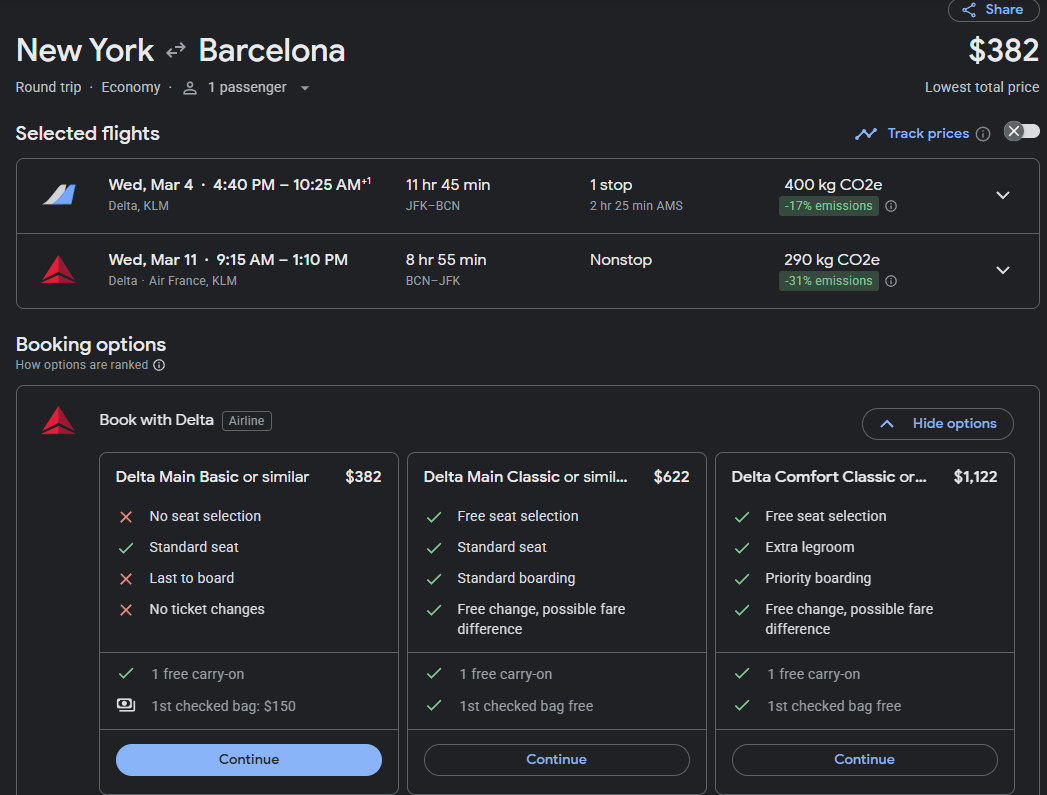Click the Airline tag next to Book with Delta
The image size is (1047, 795).
pos(246,421)
